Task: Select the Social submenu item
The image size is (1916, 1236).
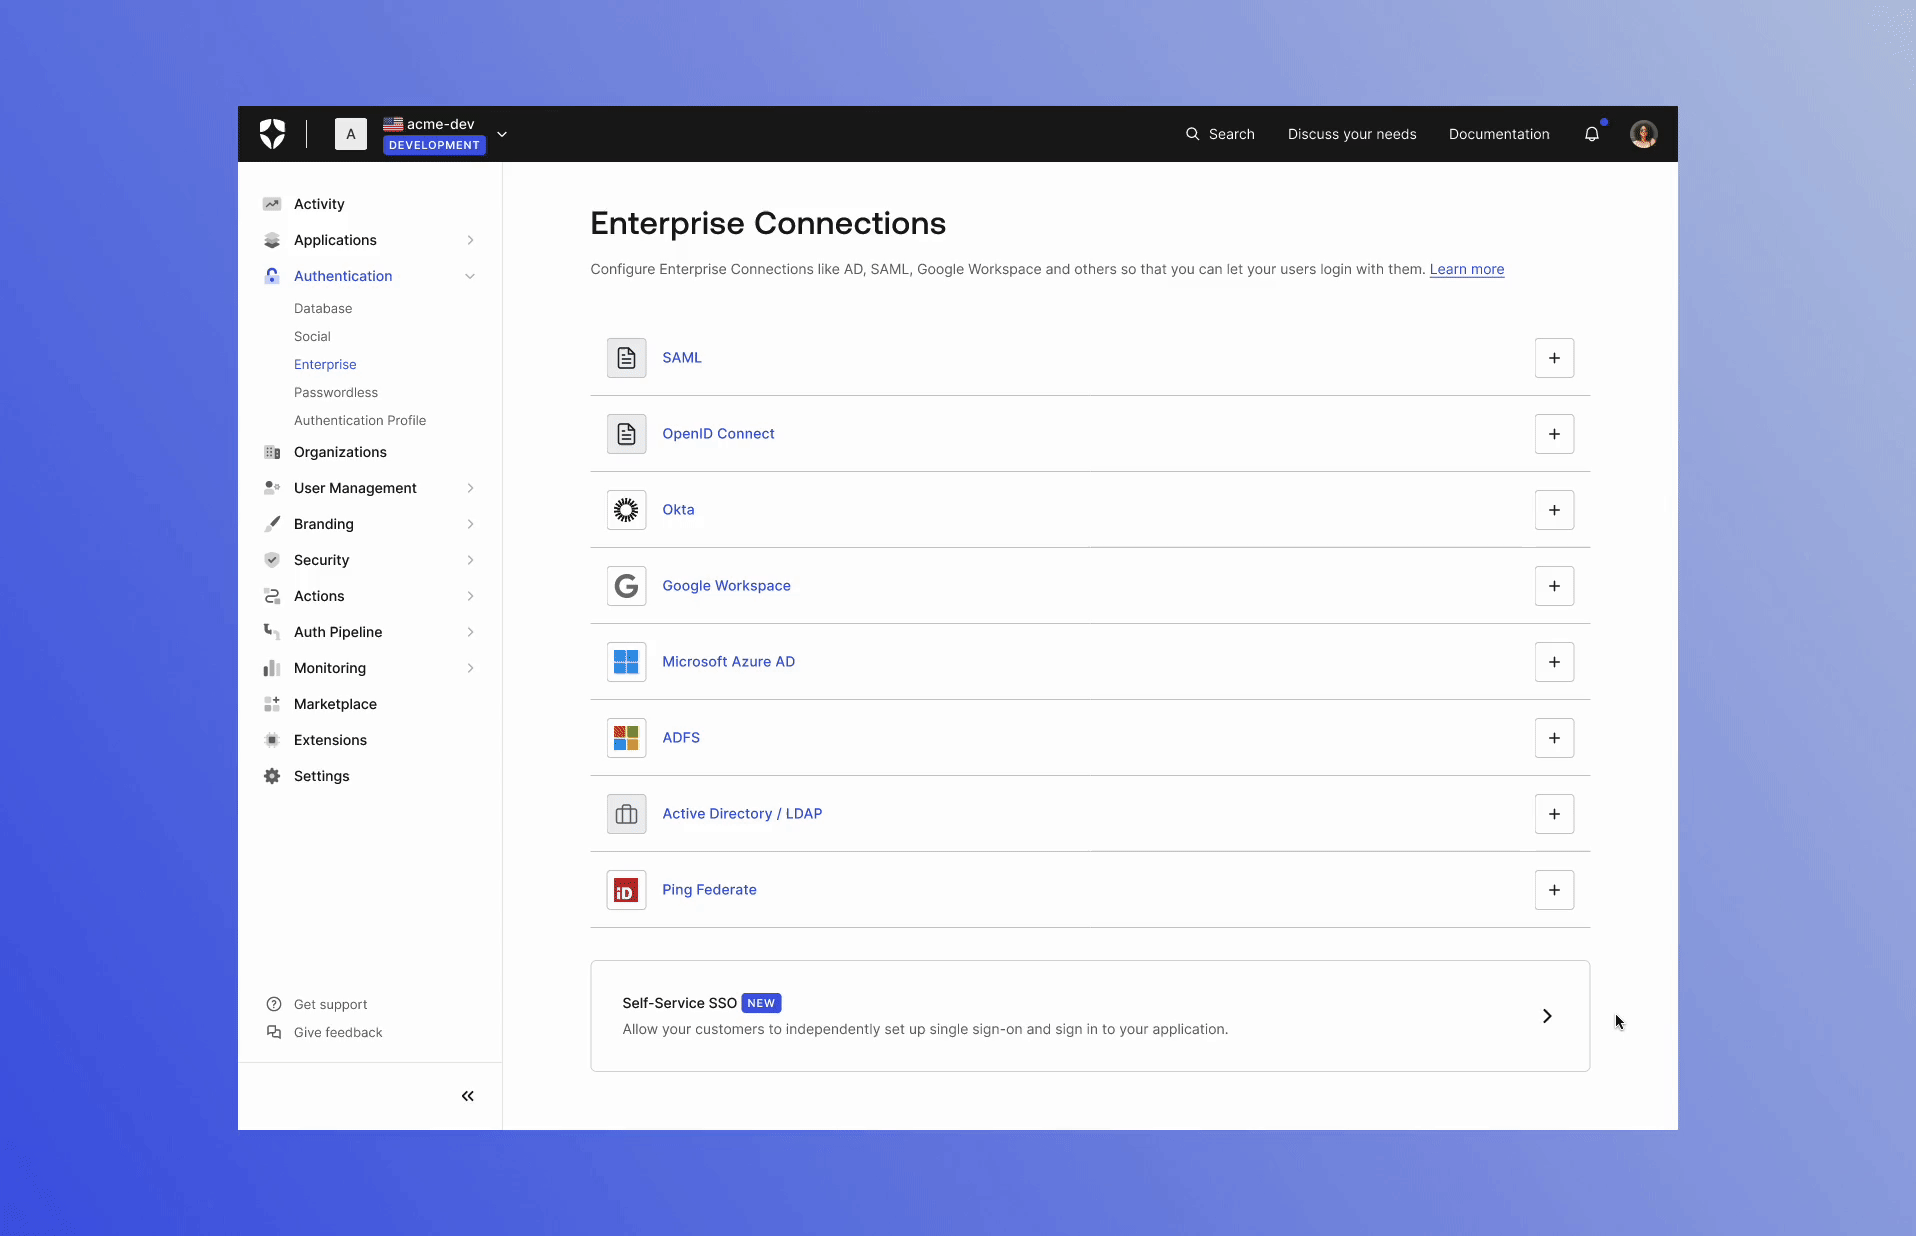Action: 312,336
